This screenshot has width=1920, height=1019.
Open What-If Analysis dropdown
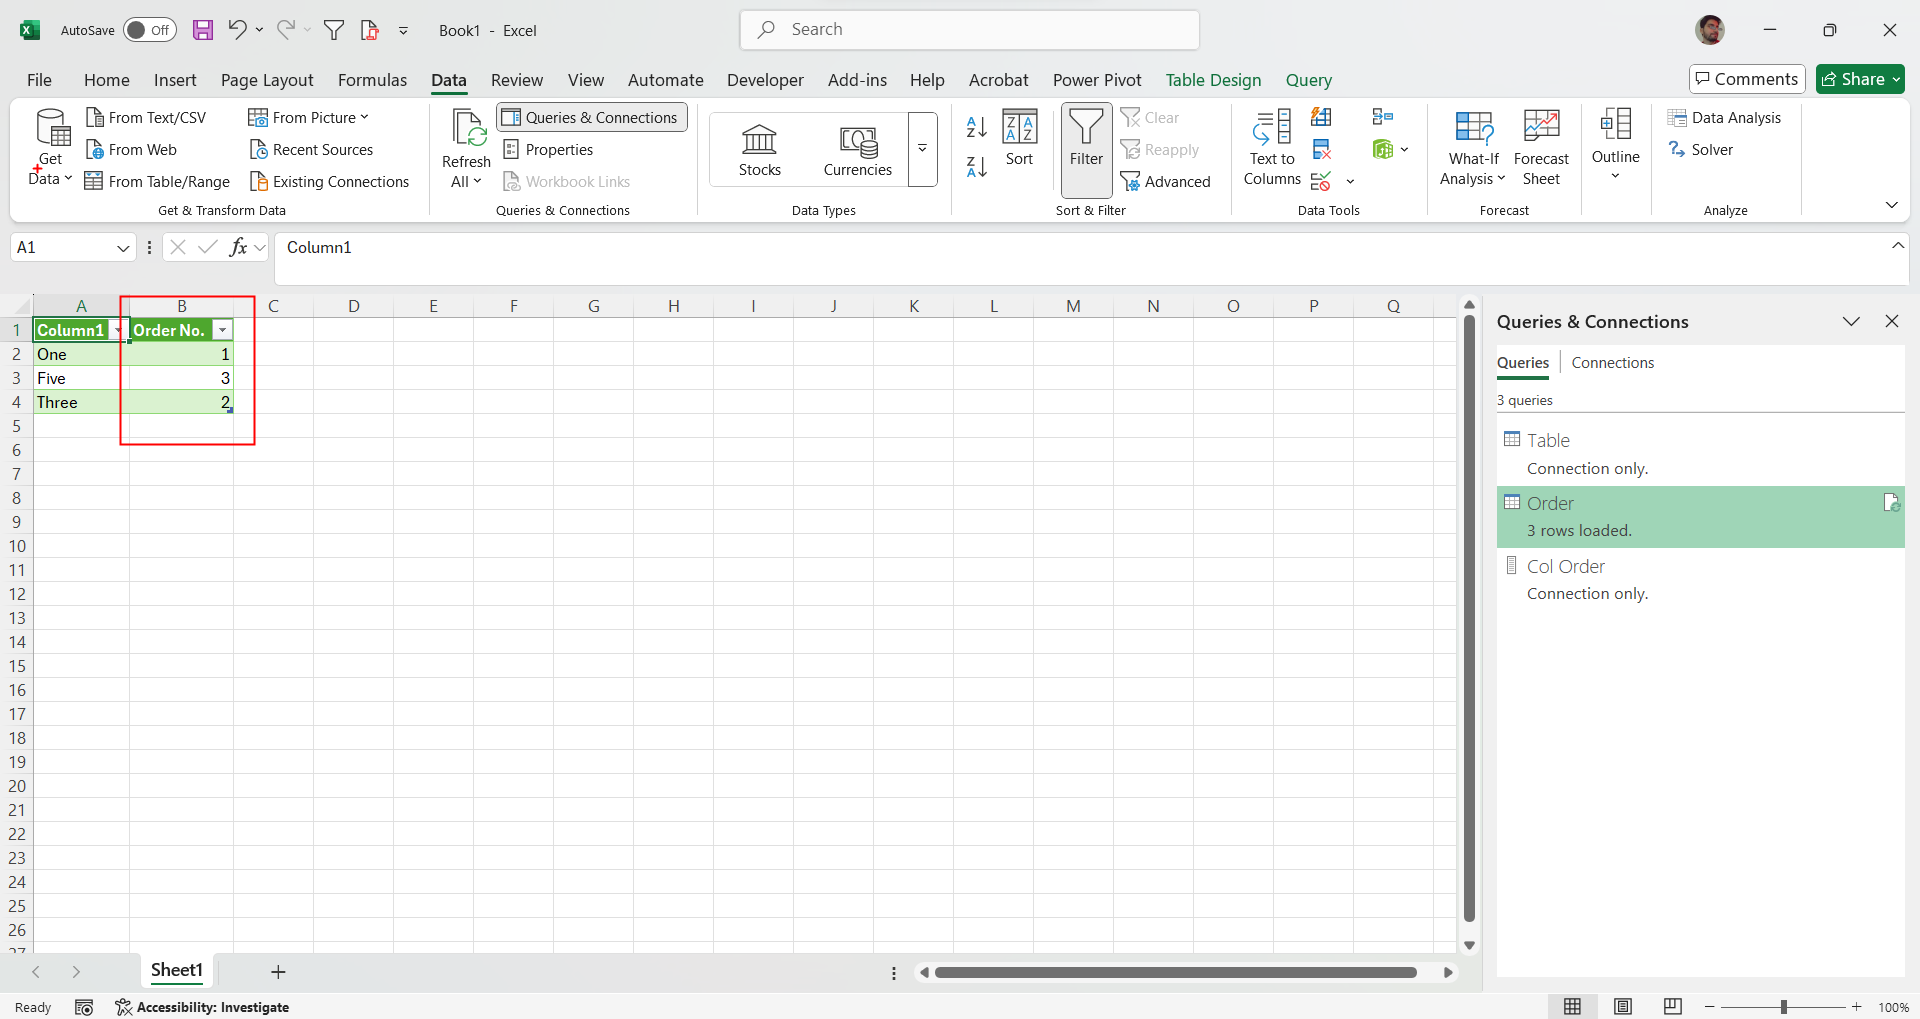(x=1473, y=148)
